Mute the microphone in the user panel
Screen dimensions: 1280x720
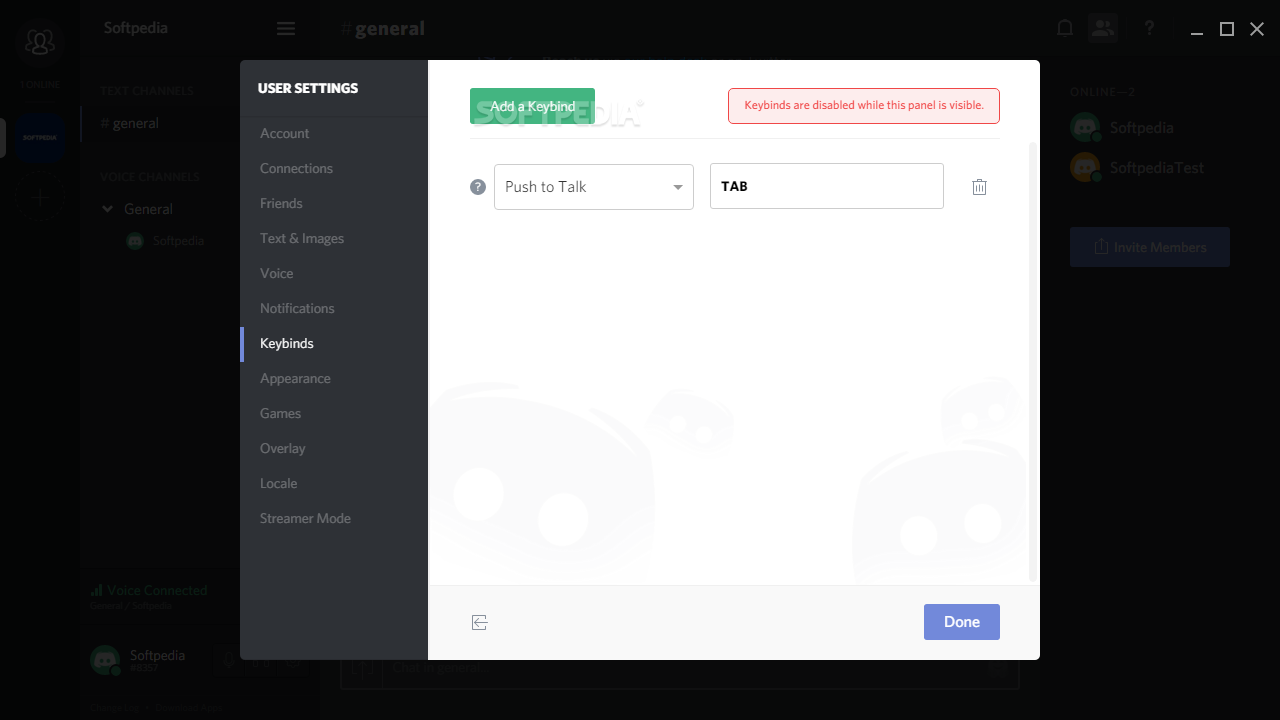(x=229, y=660)
